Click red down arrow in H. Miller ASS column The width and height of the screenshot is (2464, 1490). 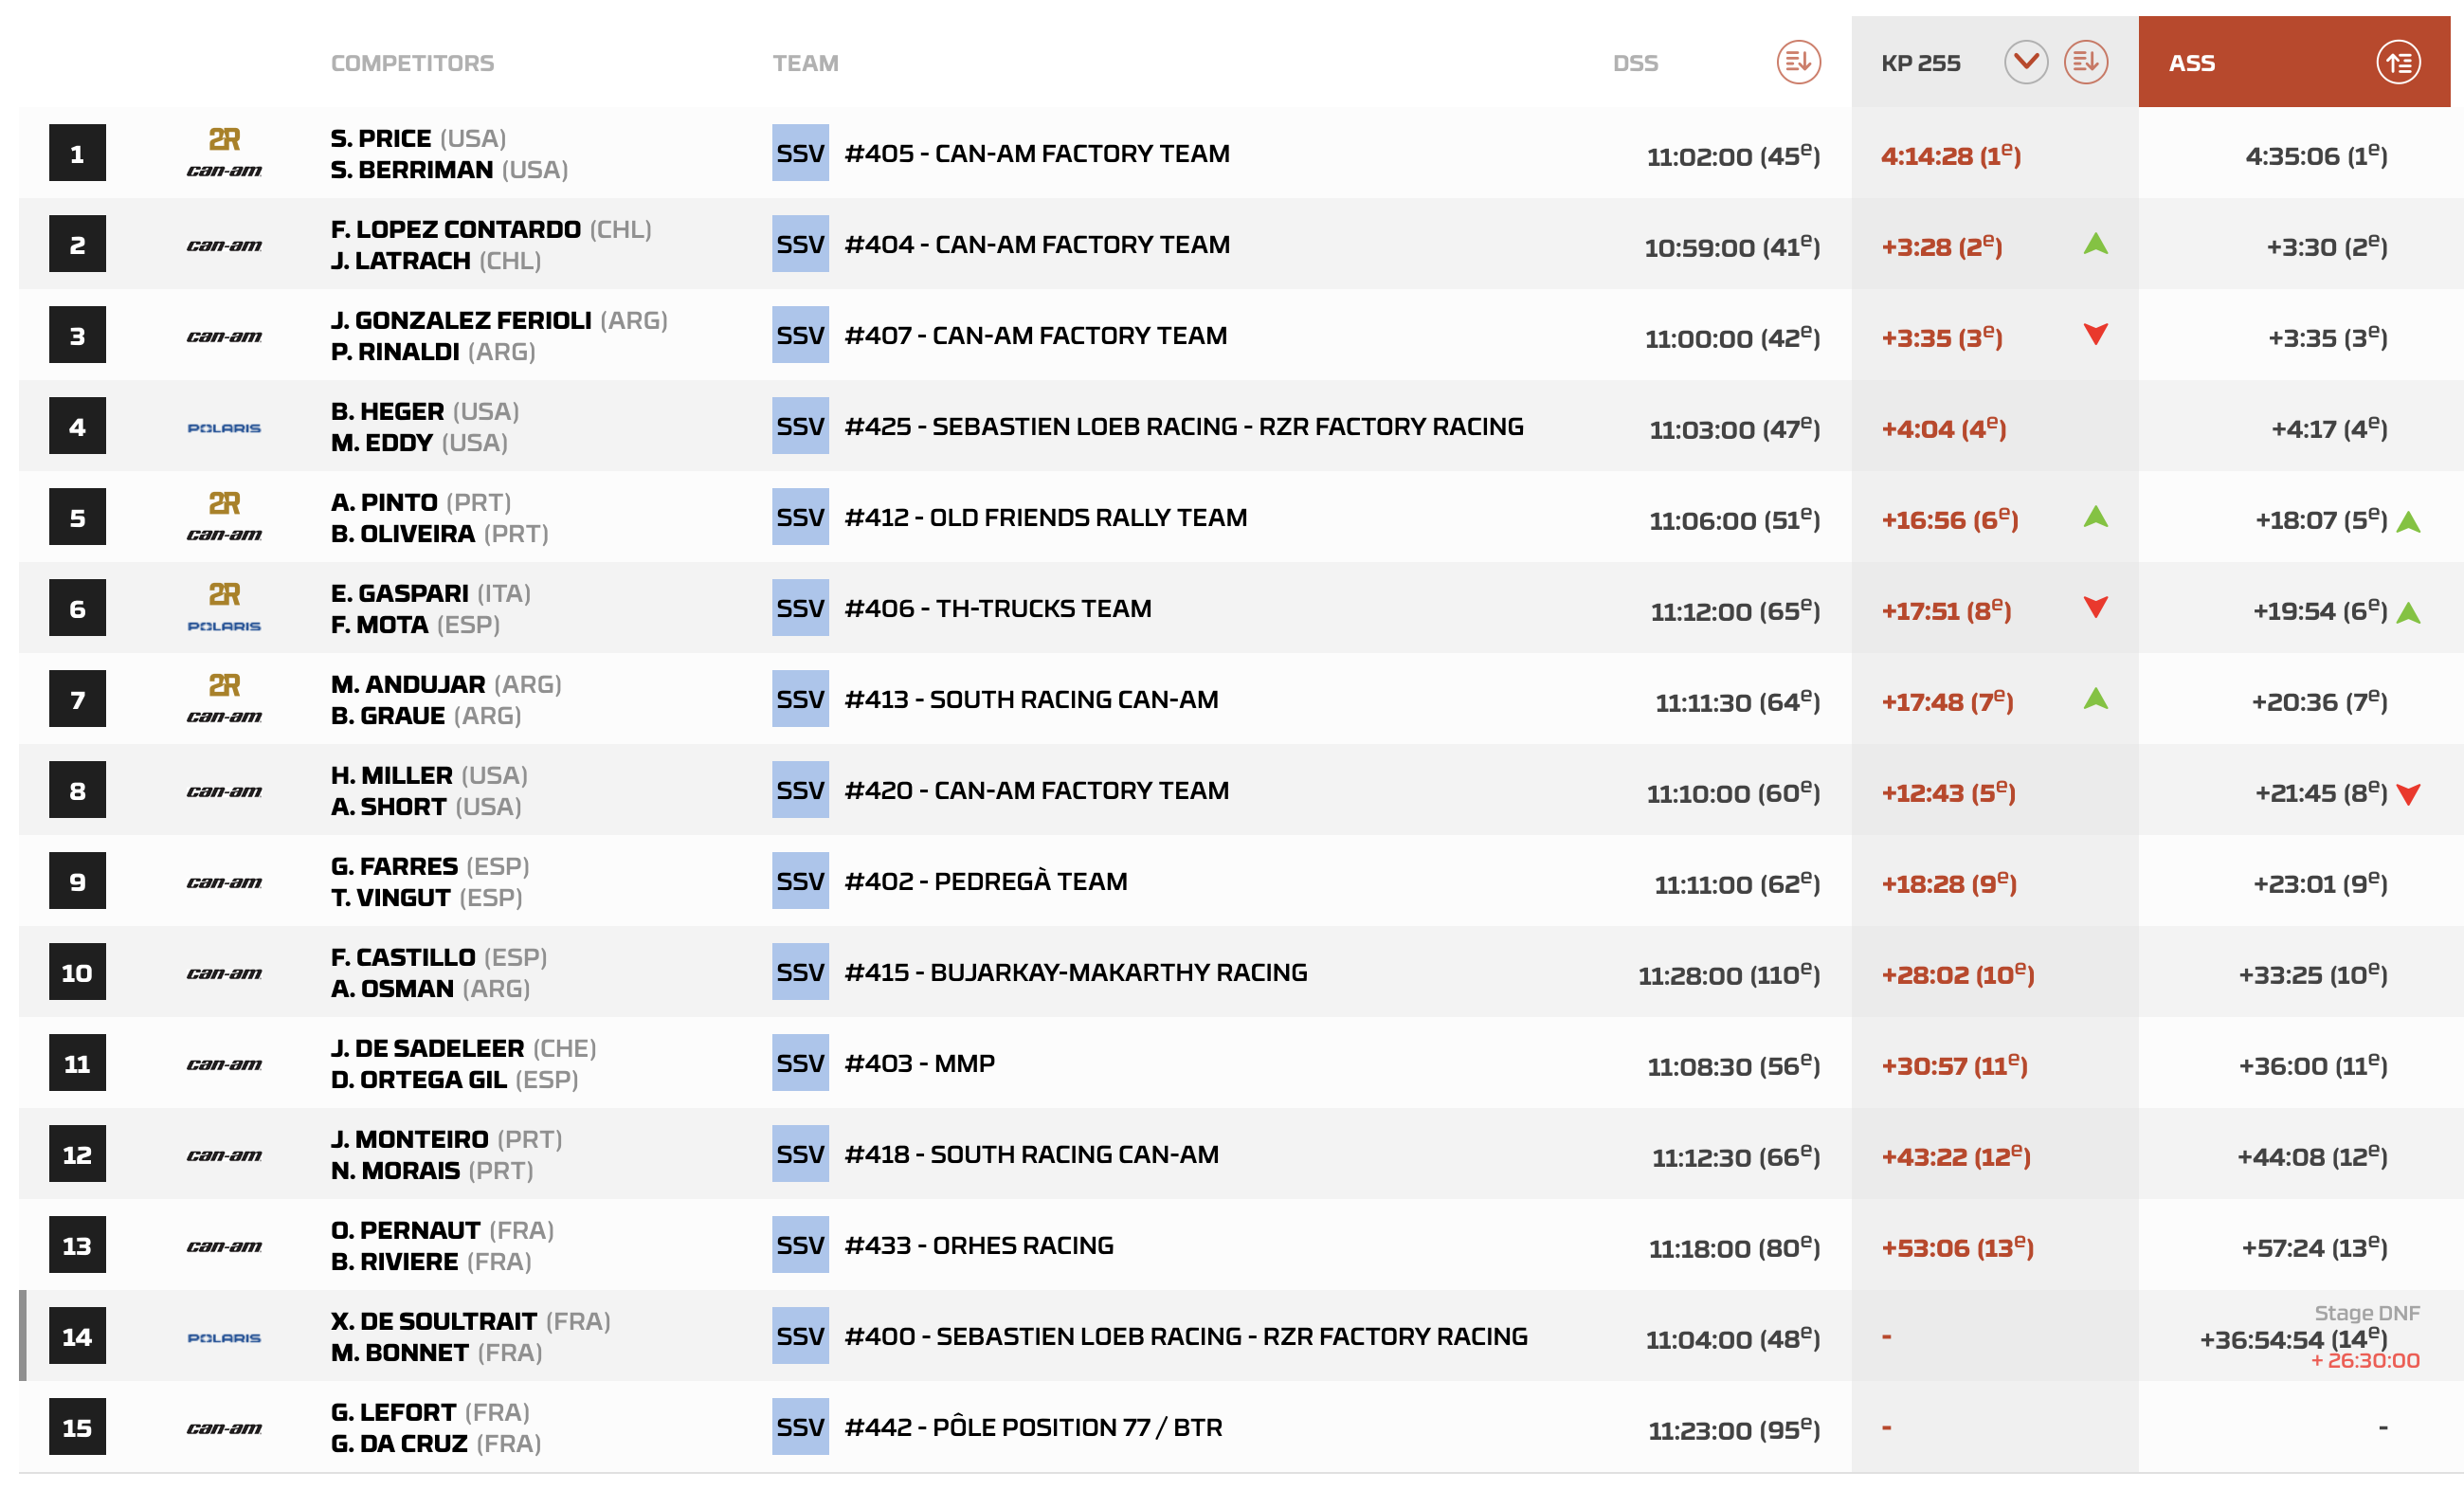coord(2408,794)
